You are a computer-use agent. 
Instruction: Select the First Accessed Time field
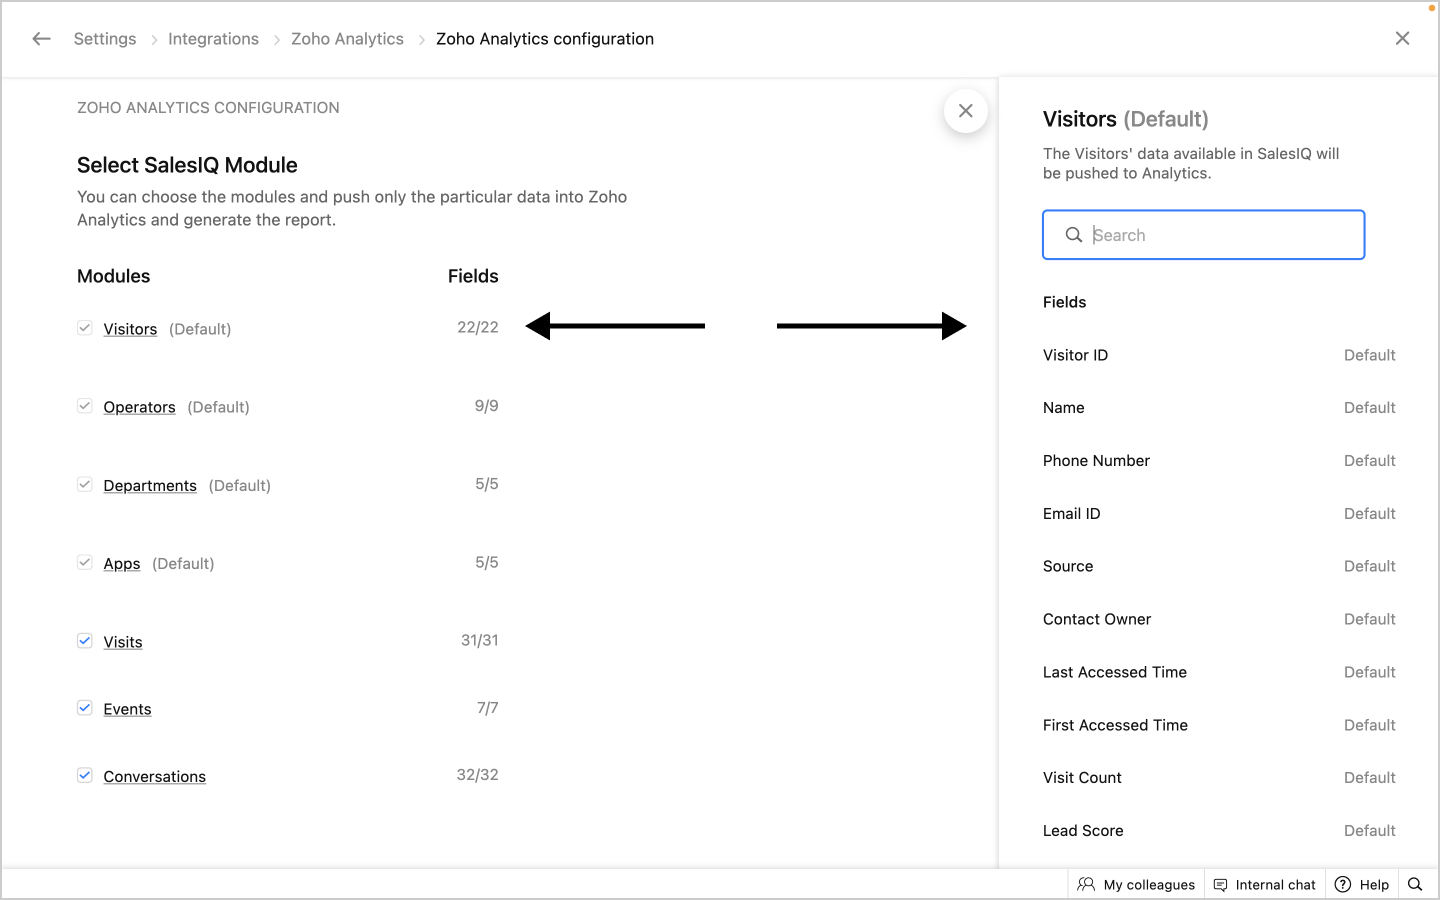pyautogui.click(x=1219, y=725)
